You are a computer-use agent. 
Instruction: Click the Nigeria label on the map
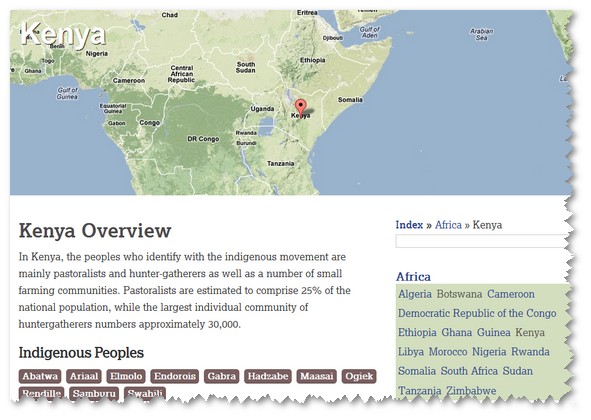point(96,54)
